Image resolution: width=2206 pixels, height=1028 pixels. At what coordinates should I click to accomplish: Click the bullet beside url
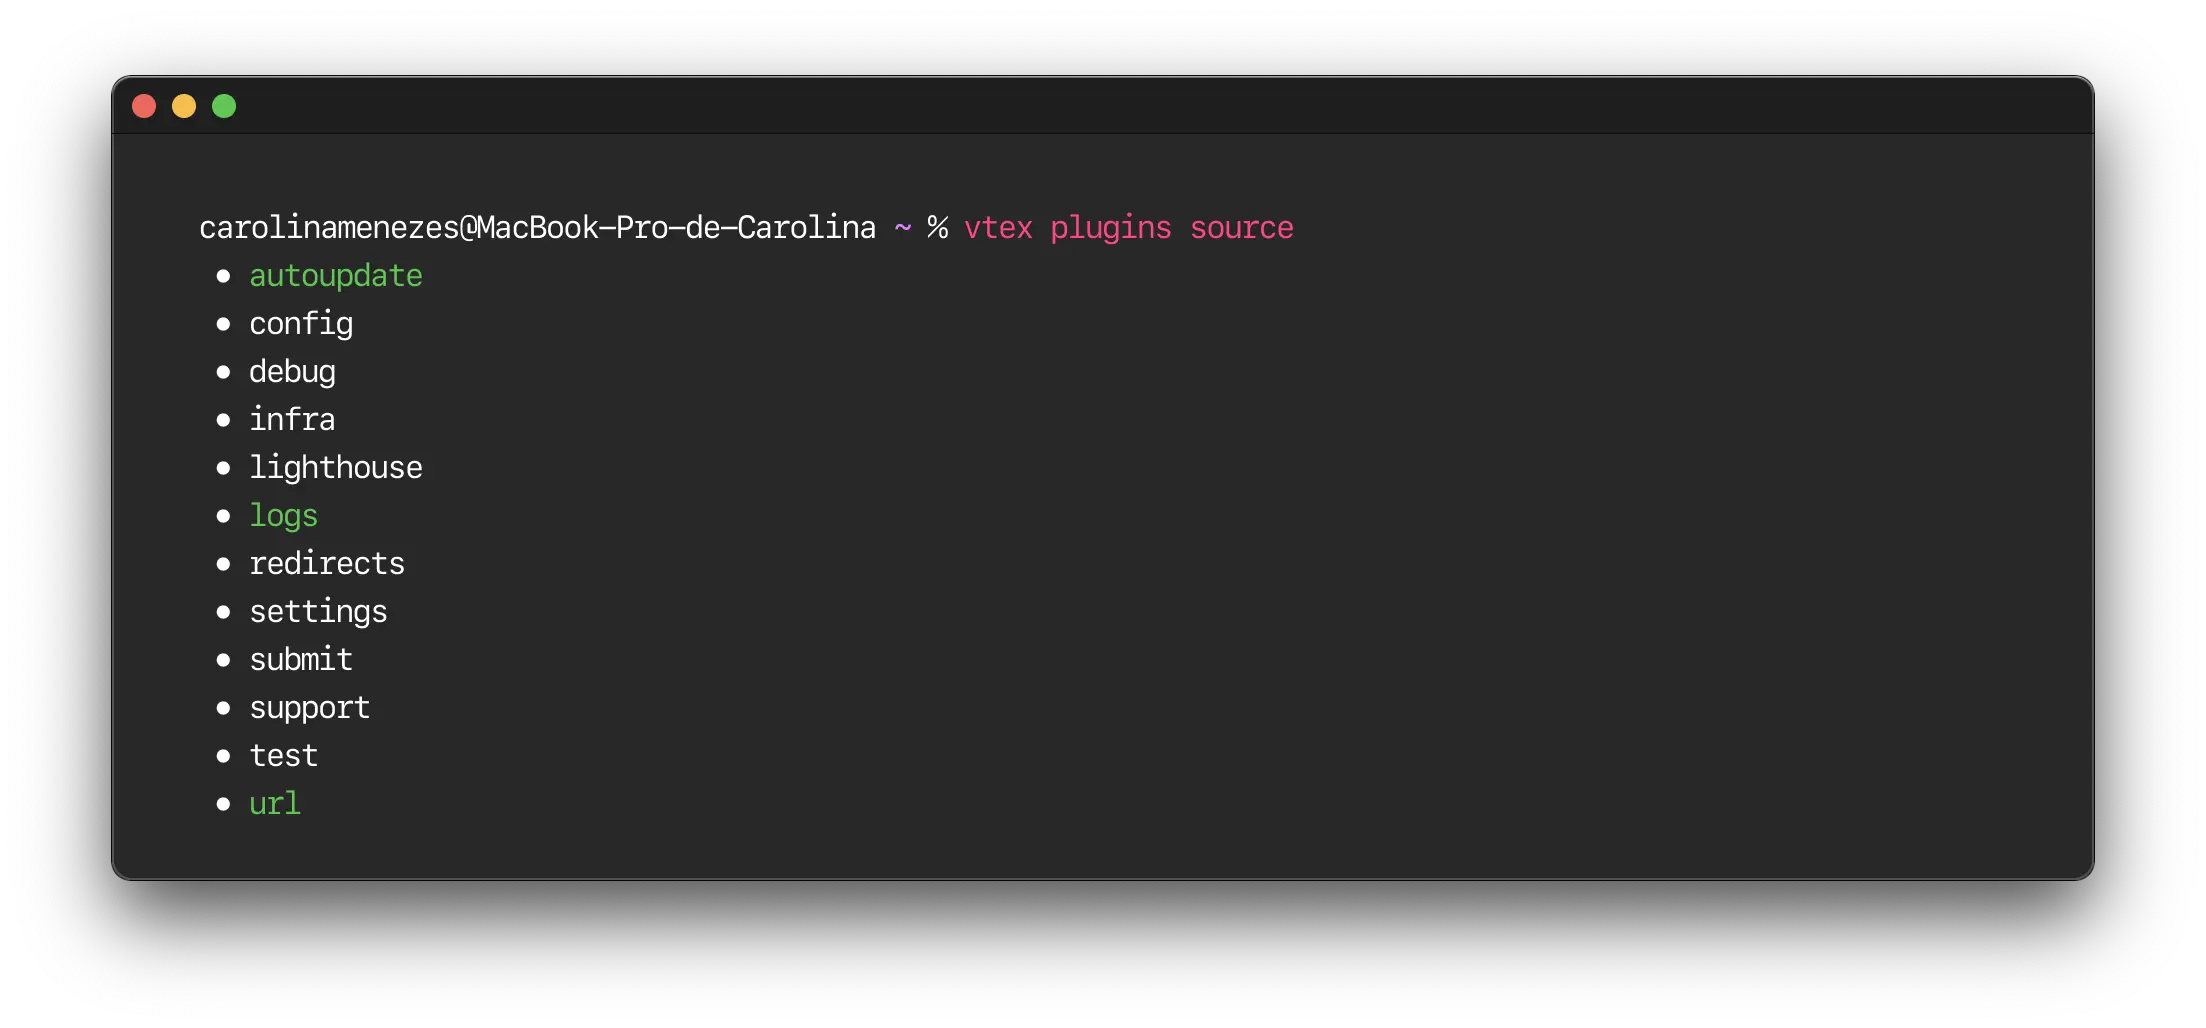click(x=224, y=804)
